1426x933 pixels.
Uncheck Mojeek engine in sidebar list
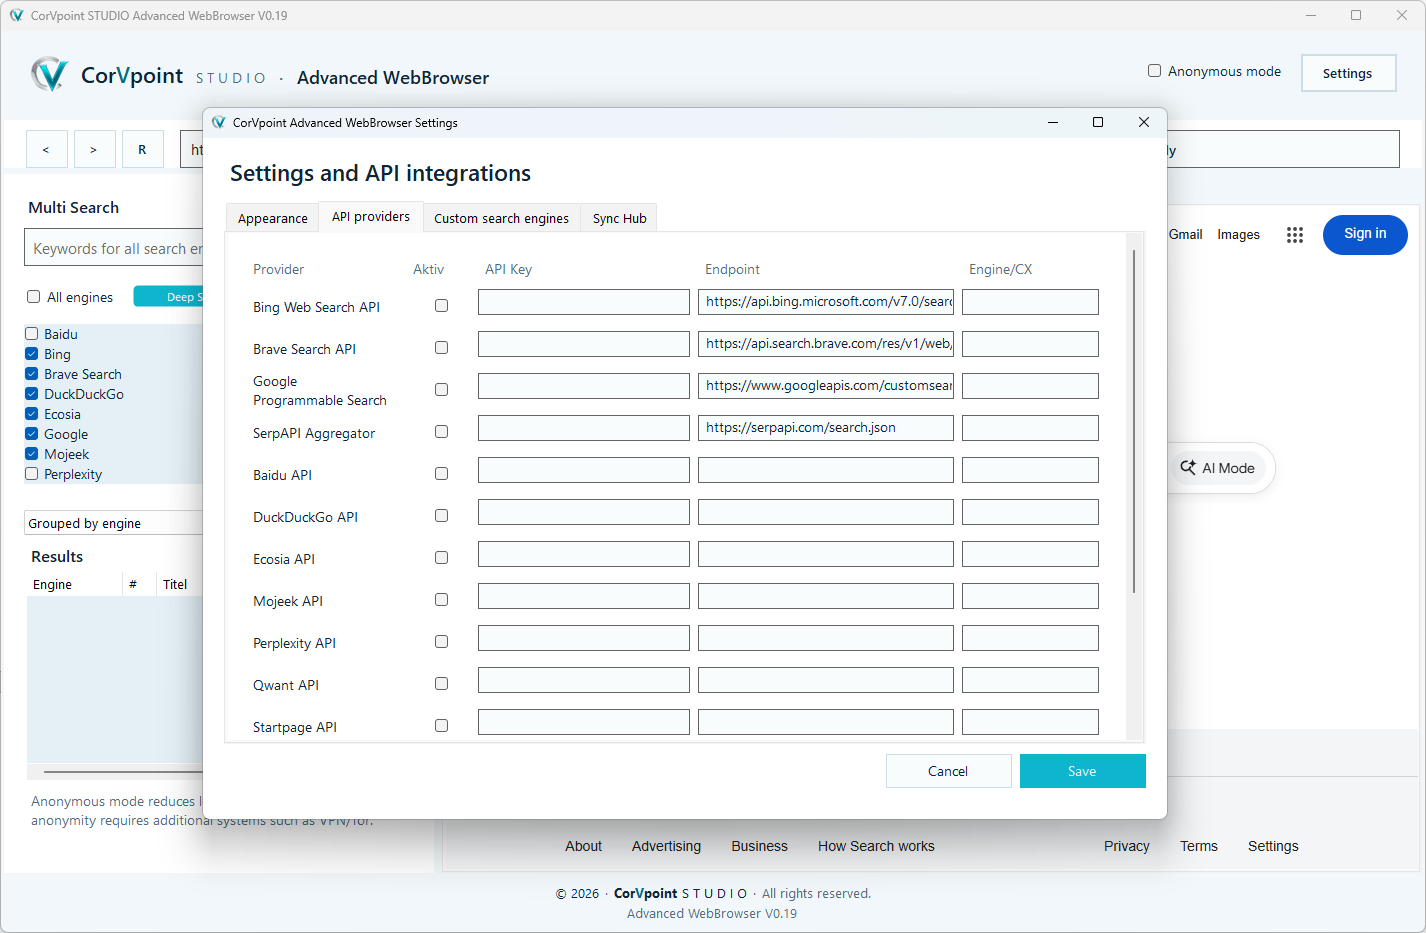[32, 454]
